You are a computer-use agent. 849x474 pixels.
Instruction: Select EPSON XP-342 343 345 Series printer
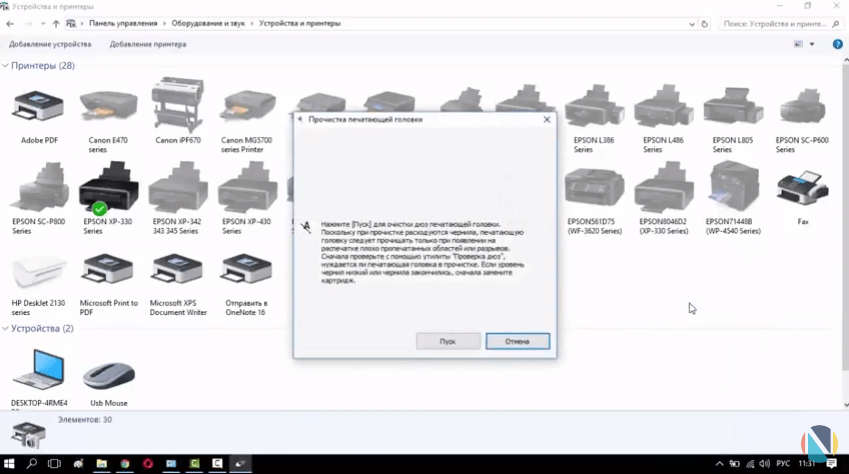click(178, 187)
